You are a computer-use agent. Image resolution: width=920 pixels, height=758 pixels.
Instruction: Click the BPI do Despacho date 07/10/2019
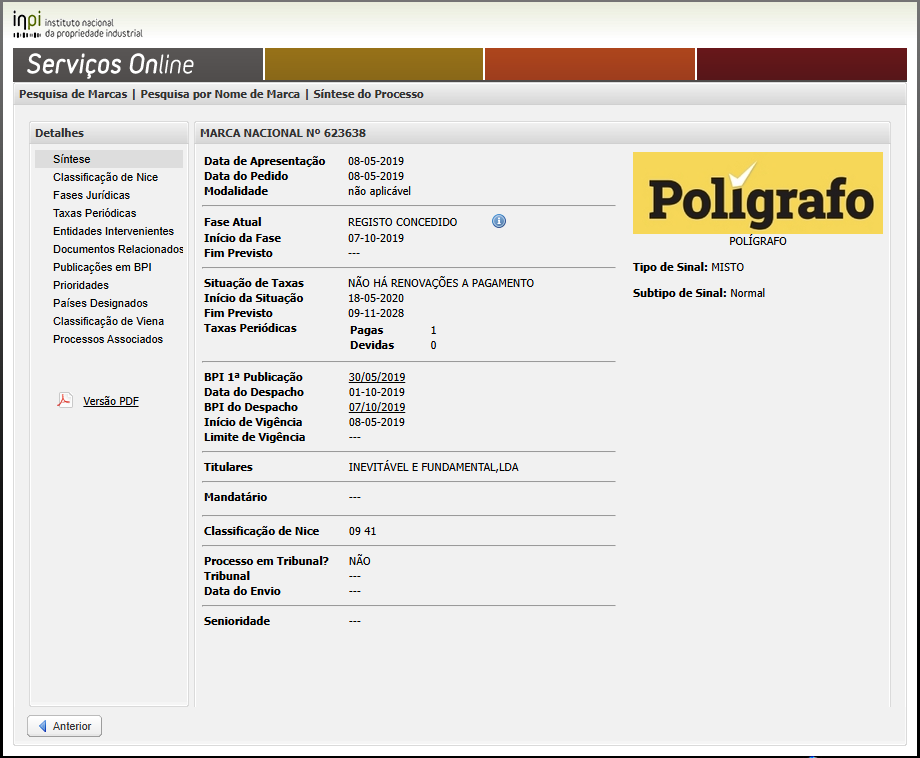pos(376,407)
